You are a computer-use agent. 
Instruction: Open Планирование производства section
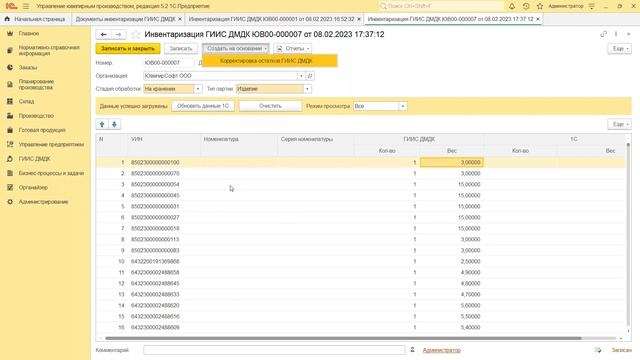(36, 84)
